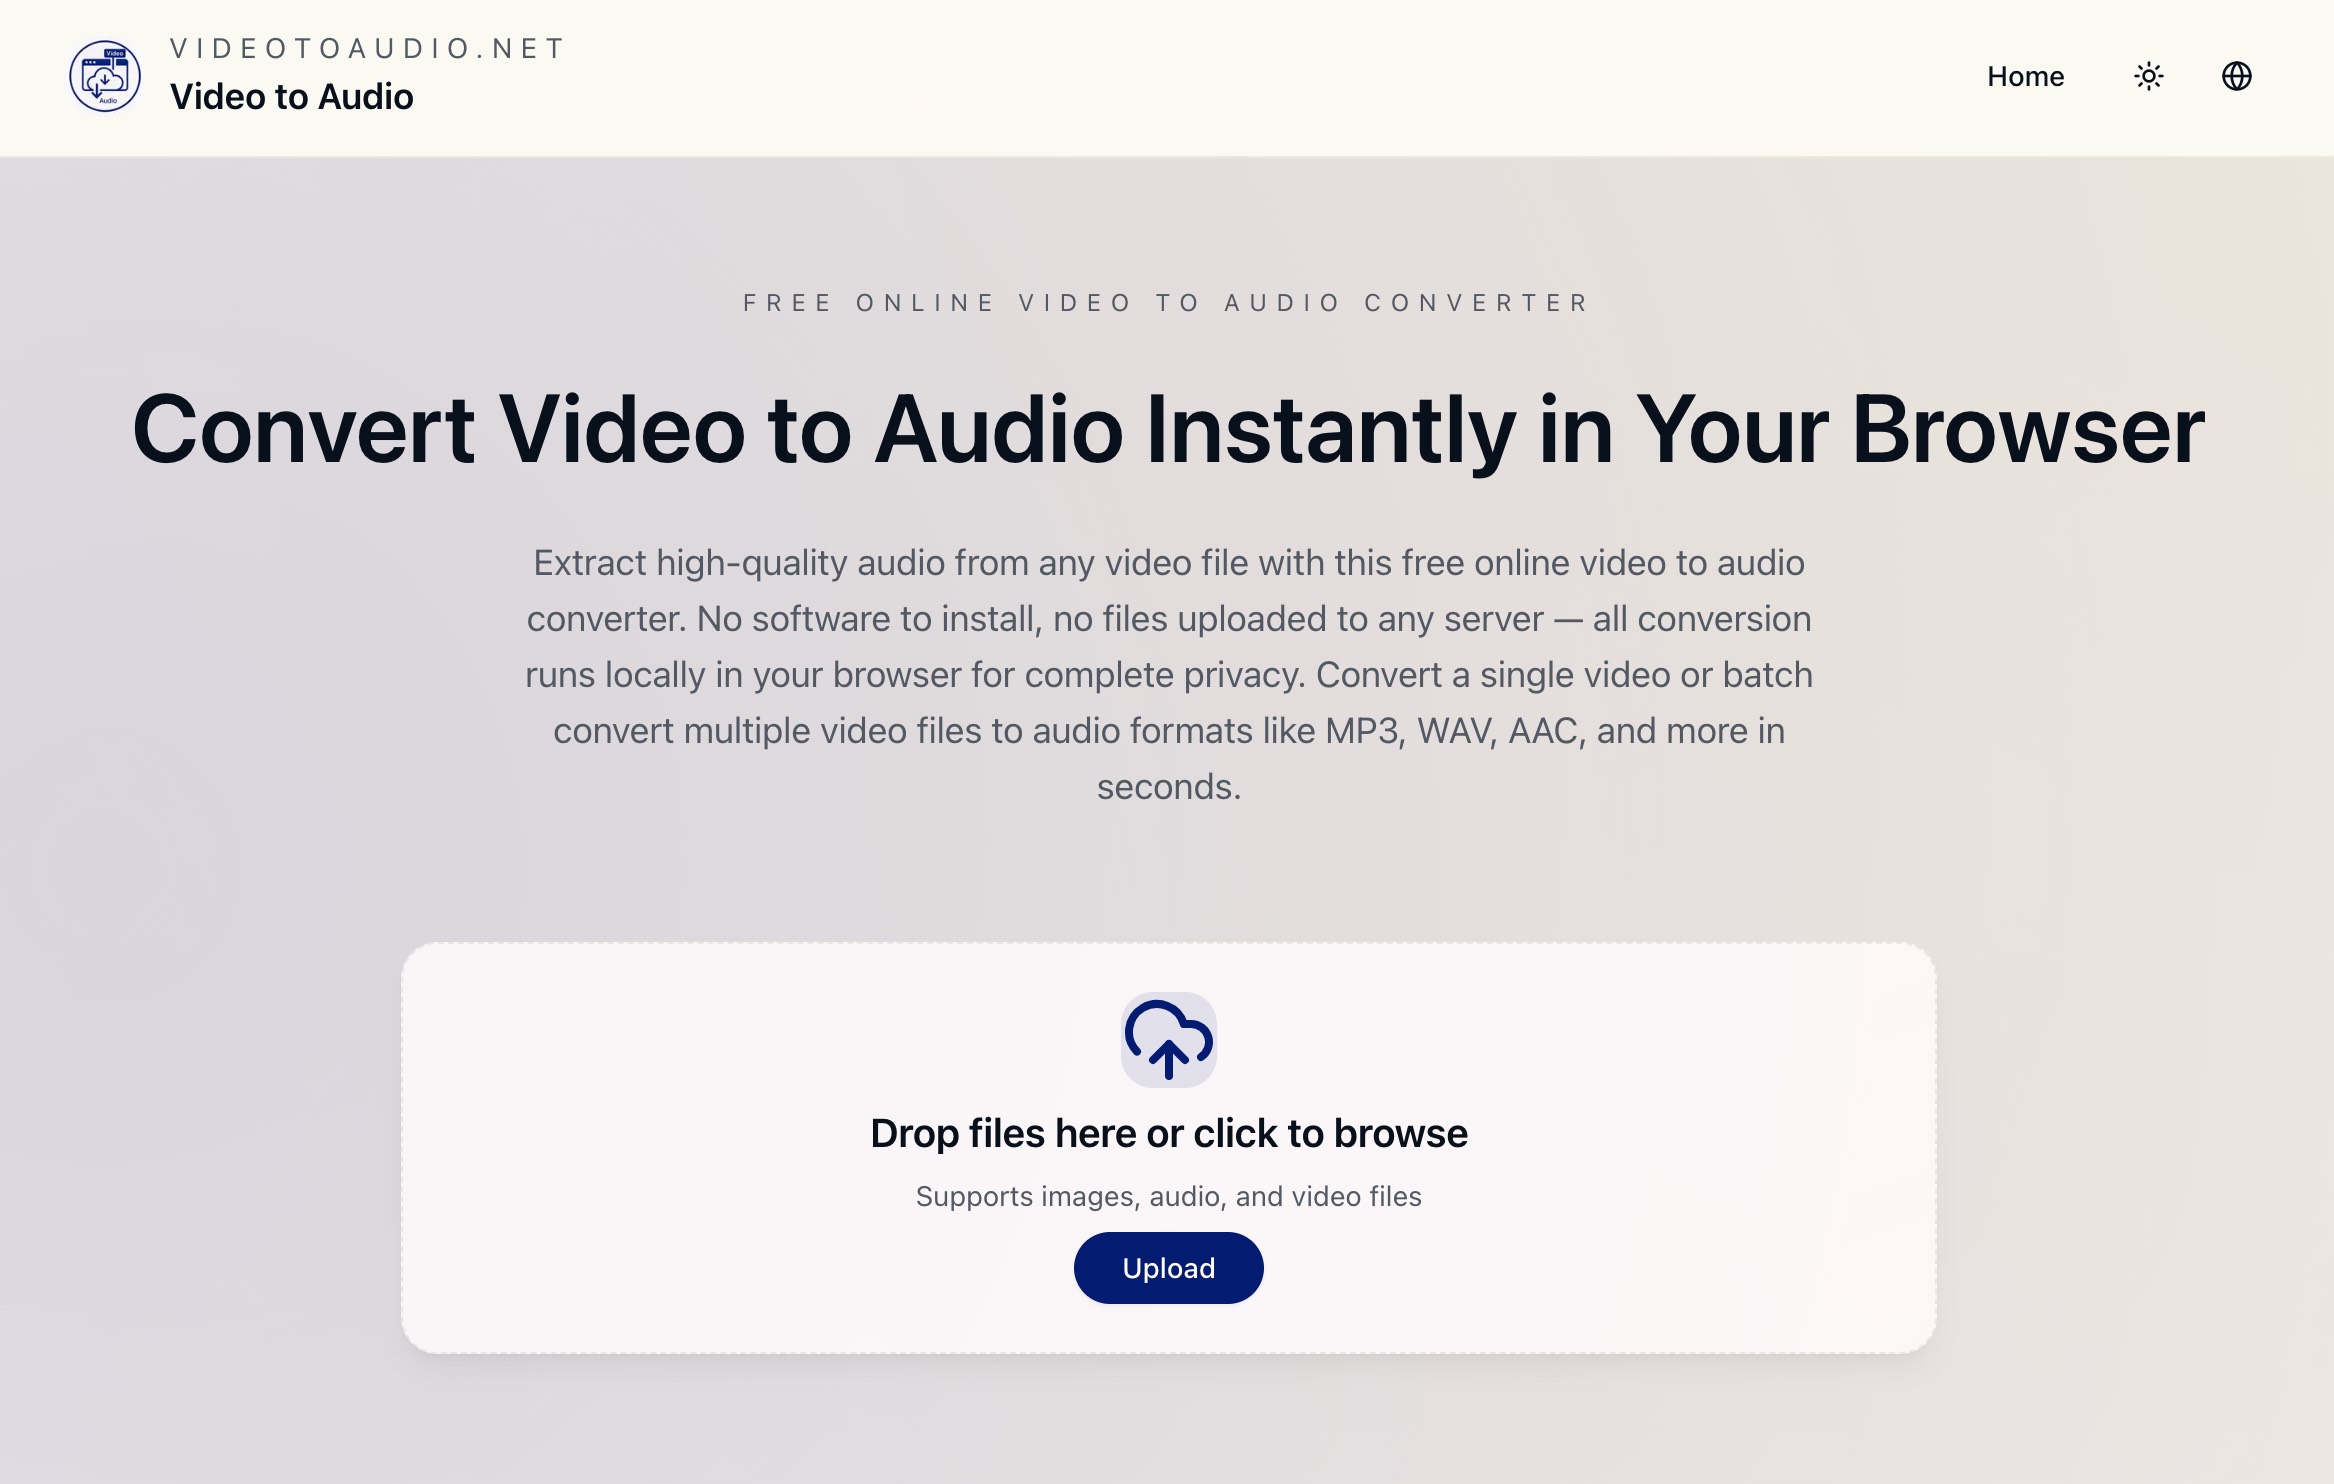The image size is (2334, 1484).
Task: Click "Drop files here or click to browse"
Action: pyautogui.click(x=1168, y=1133)
